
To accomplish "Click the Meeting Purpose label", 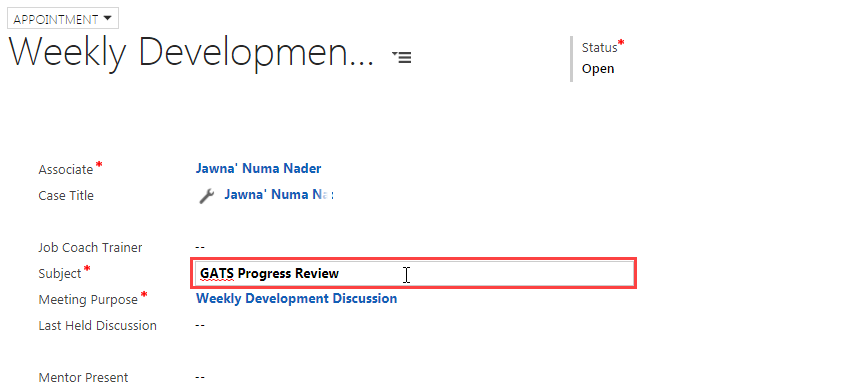I will click(x=88, y=299).
